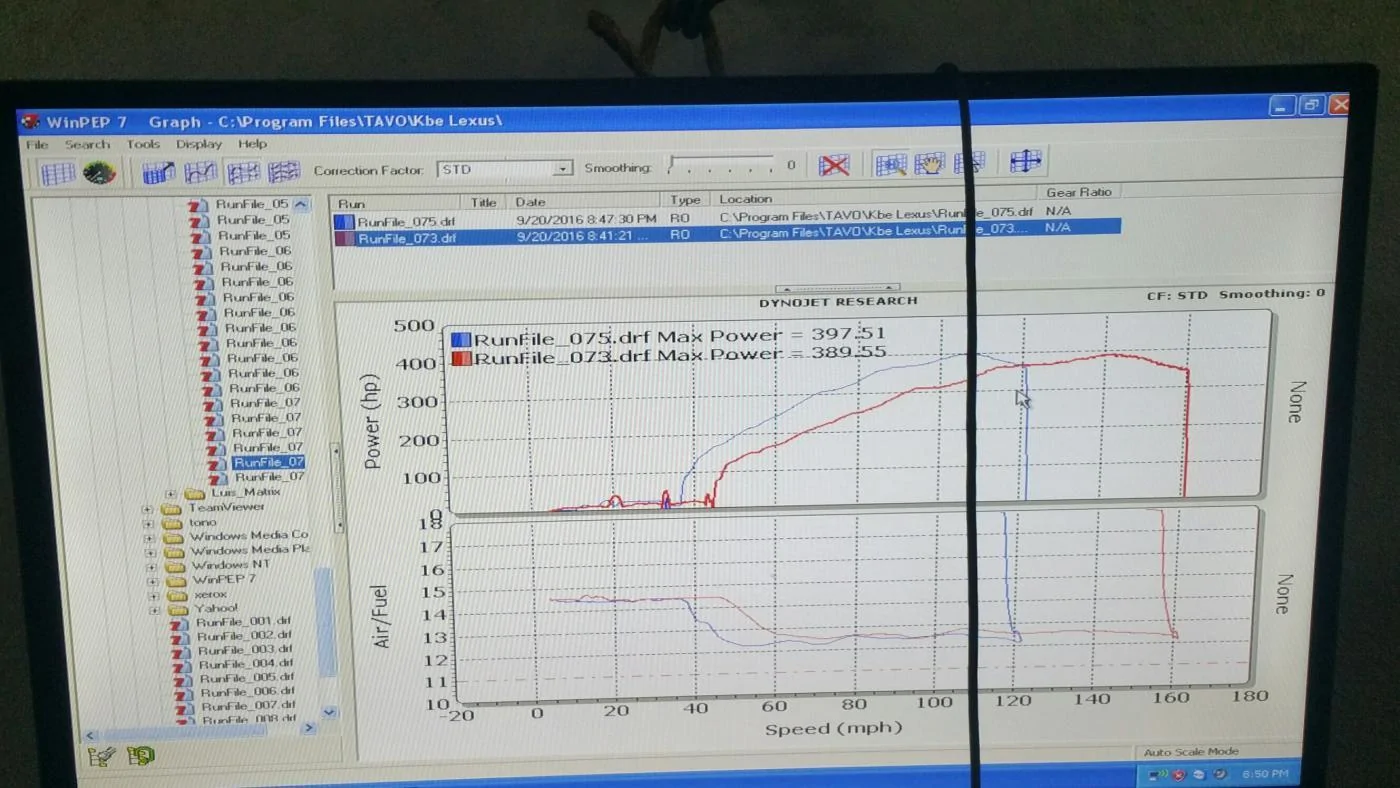Viewport: 1400px width, 788px height.
Task: Select the TeamViewer folder
Action: [228, 507]
